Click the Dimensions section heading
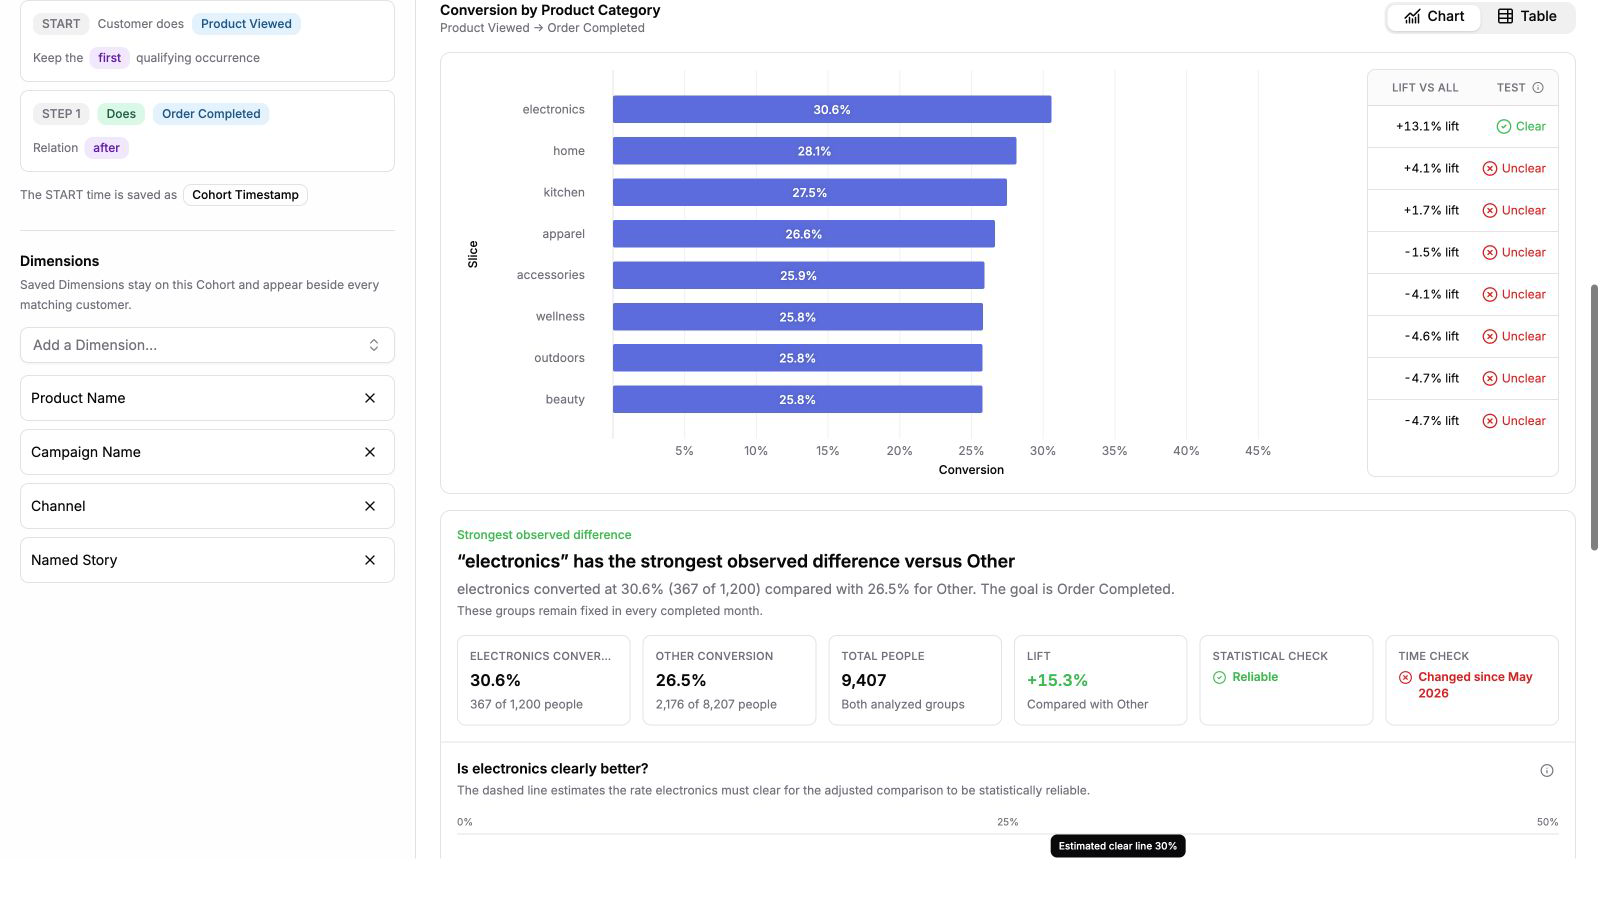Screen dimensions: 1600x900 (x=59, y=261)
